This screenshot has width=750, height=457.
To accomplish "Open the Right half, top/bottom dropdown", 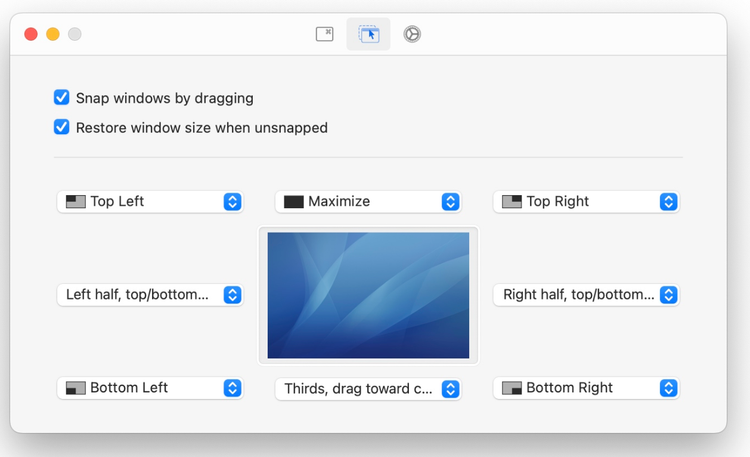I will point(586,295).
